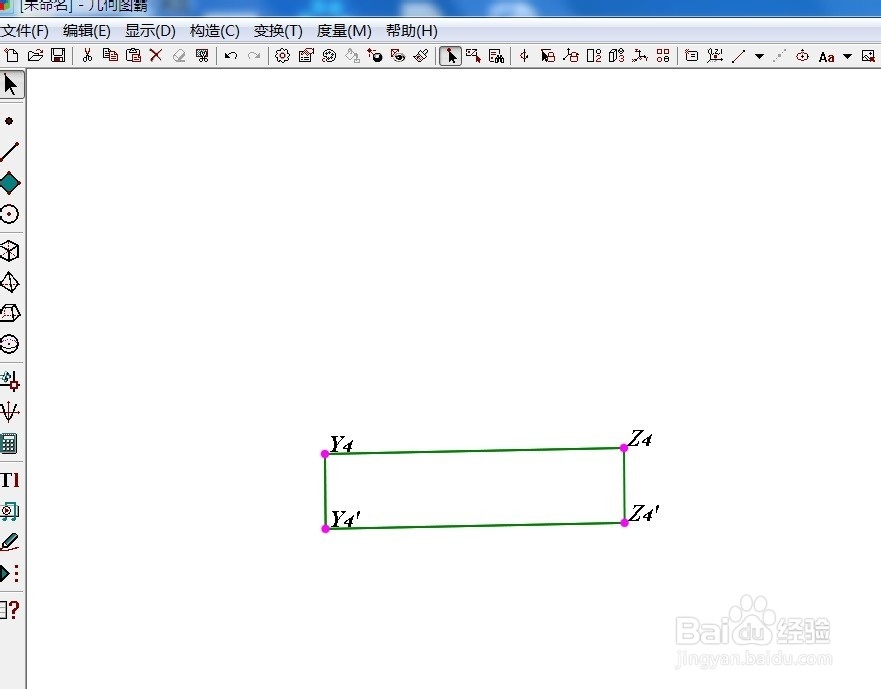The height and width of the screenshot is (689, 881).
Task: Click the eye hide/show icon
Action: (x=398, y=56)
